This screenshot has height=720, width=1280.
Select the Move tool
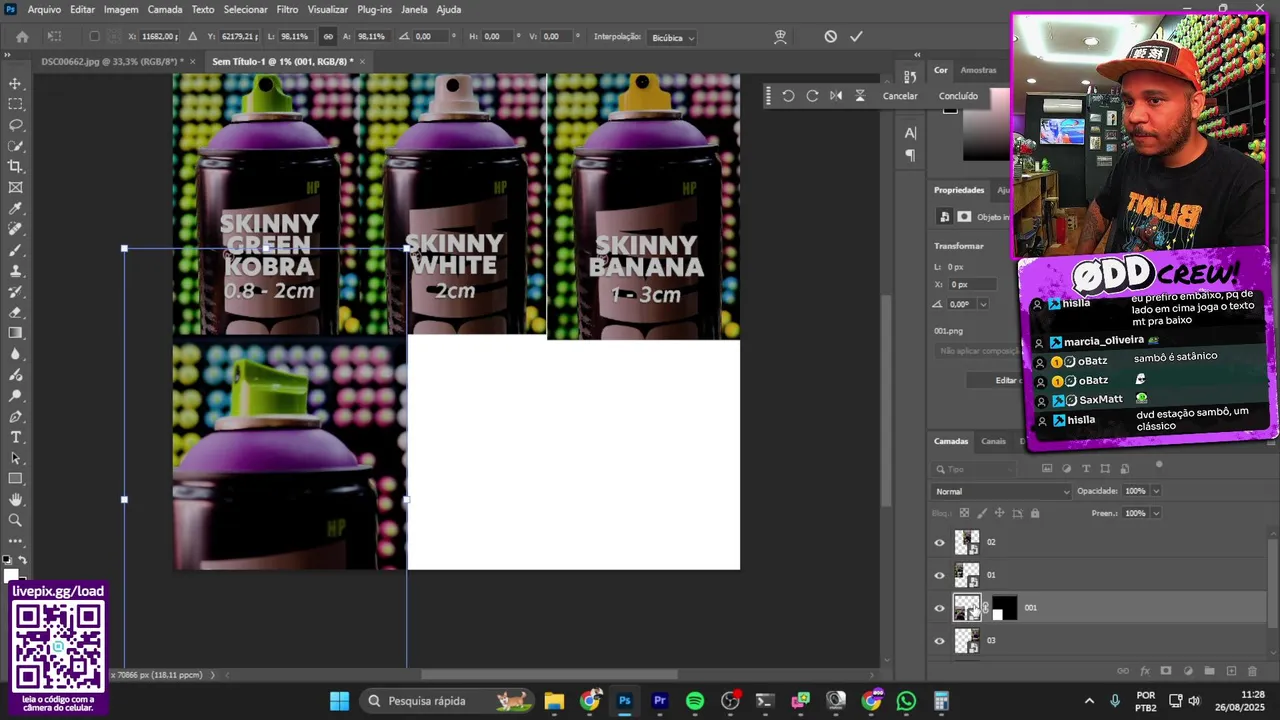(x=15, y=83)
